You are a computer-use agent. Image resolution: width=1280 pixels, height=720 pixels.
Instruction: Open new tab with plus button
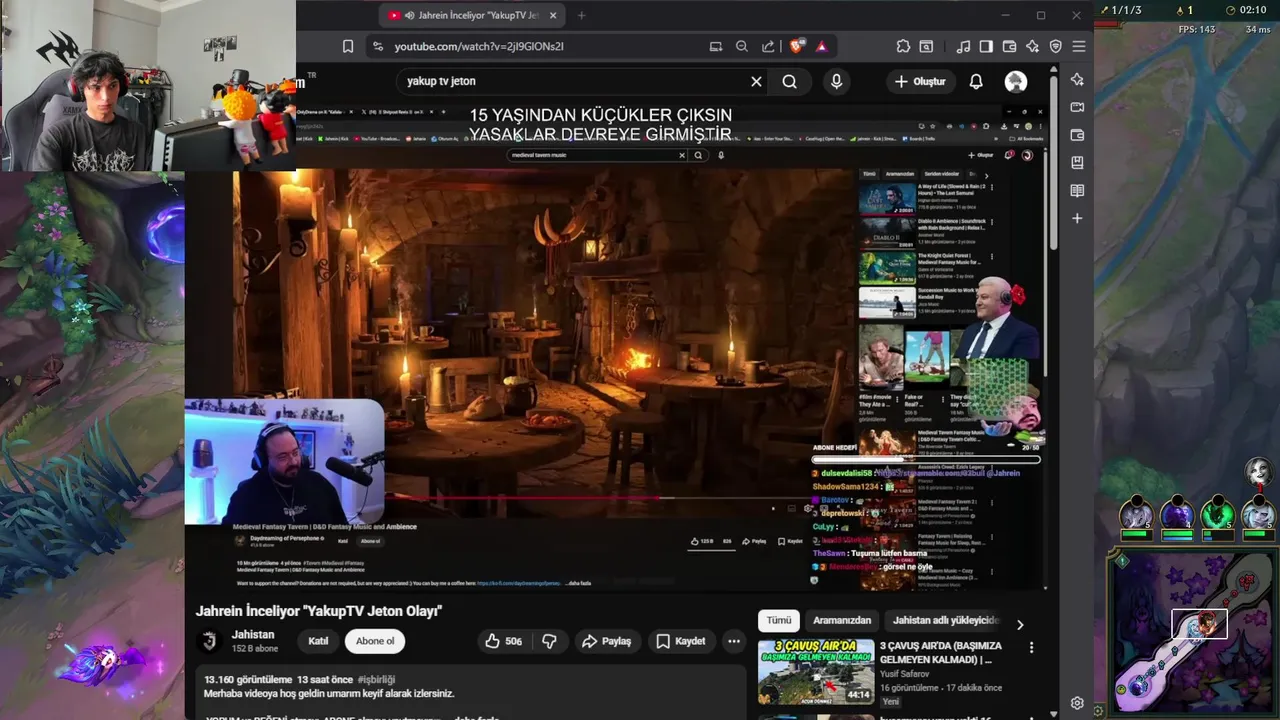click(581, 15)
